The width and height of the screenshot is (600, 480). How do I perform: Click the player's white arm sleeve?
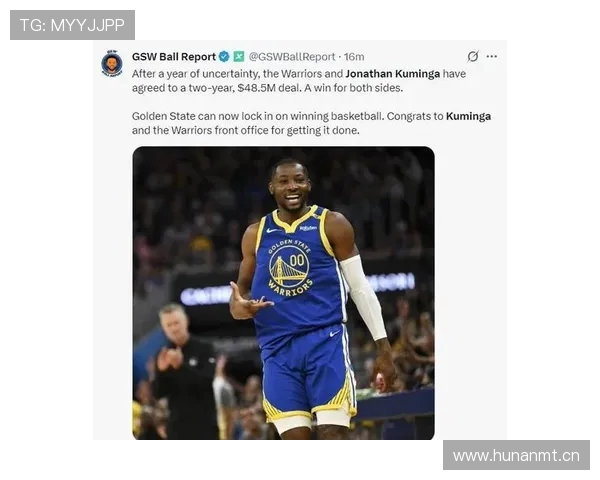[364, 297]
